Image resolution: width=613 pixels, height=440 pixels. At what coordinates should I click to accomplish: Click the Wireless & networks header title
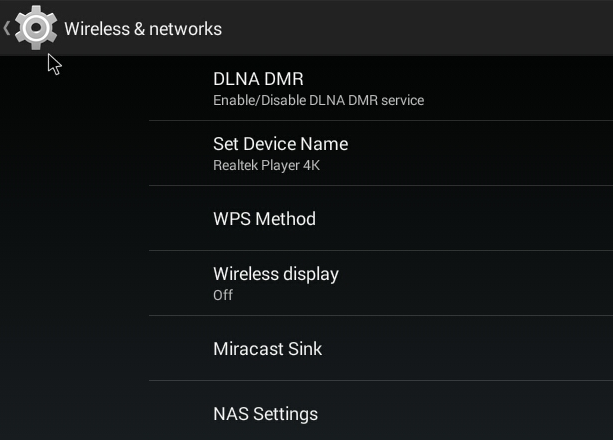(x=143, y=29)
